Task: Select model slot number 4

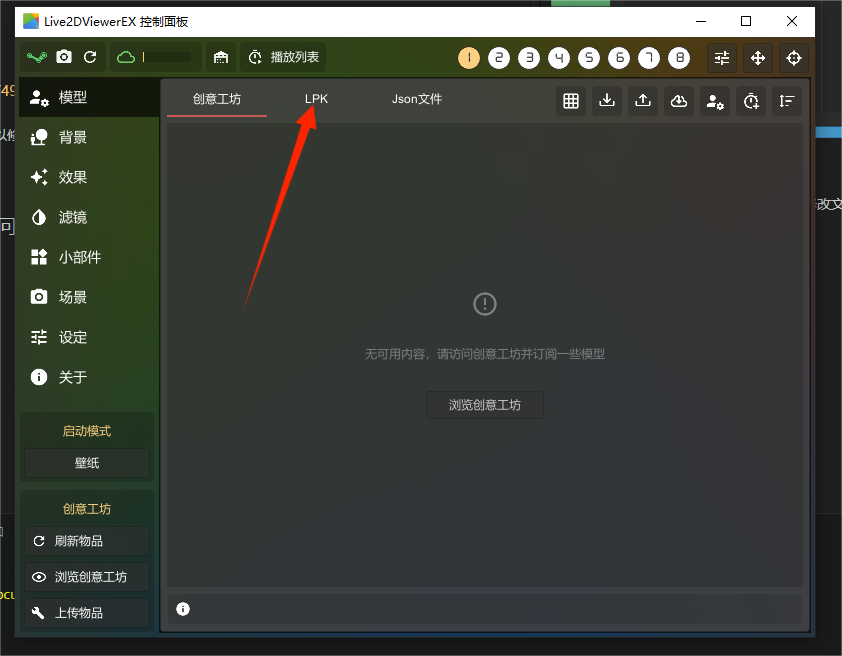Action: pos(559,58)
